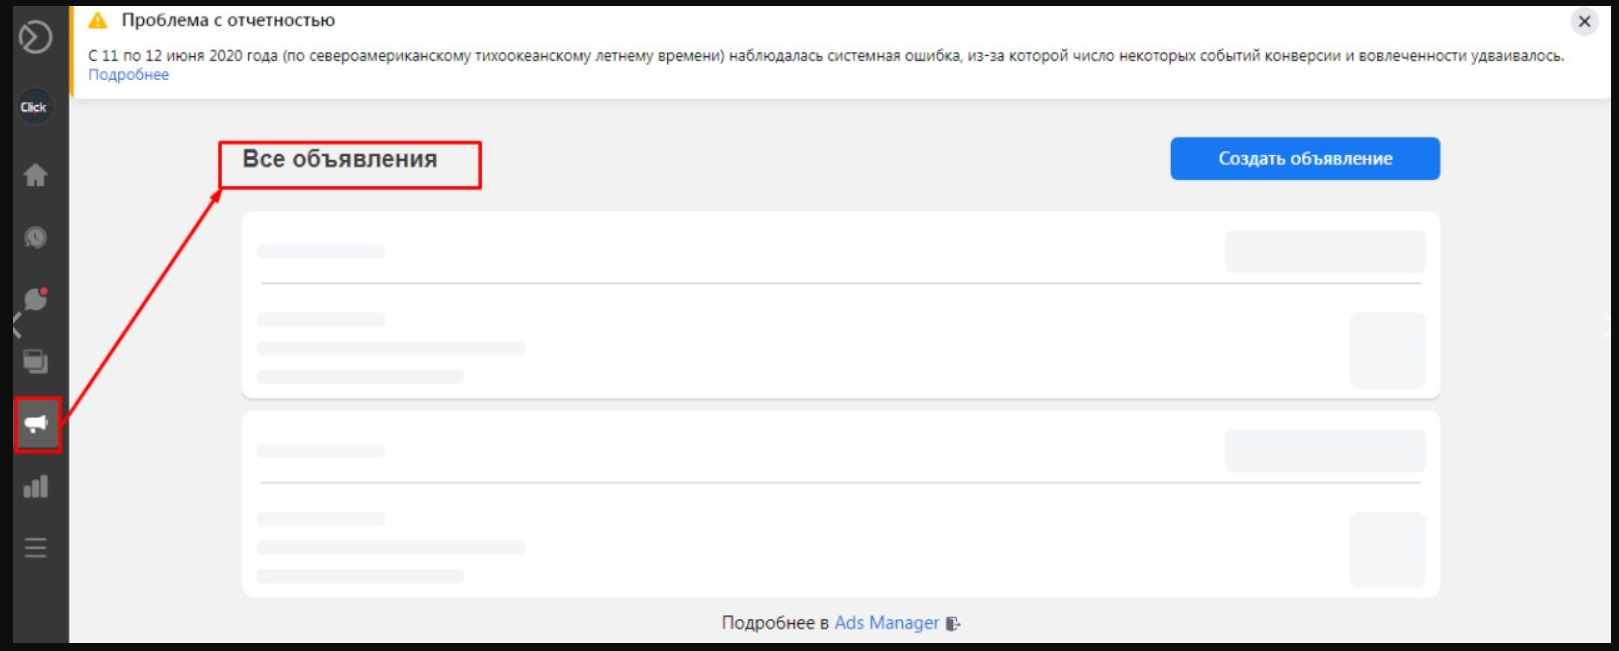The image size is (1619, 651).
Task: Click the Все объявления heading
Action: (x=340, y=160)
